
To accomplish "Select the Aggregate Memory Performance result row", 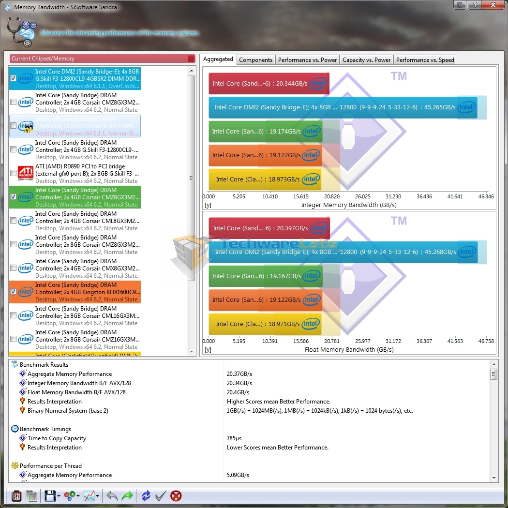I will click(x=250, y=374).
